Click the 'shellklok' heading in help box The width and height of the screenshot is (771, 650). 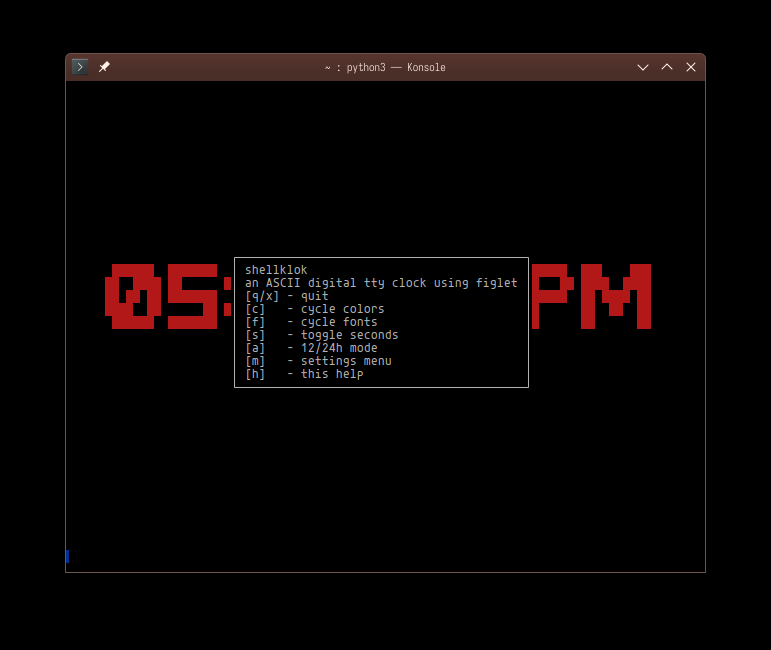pos(276,270)
